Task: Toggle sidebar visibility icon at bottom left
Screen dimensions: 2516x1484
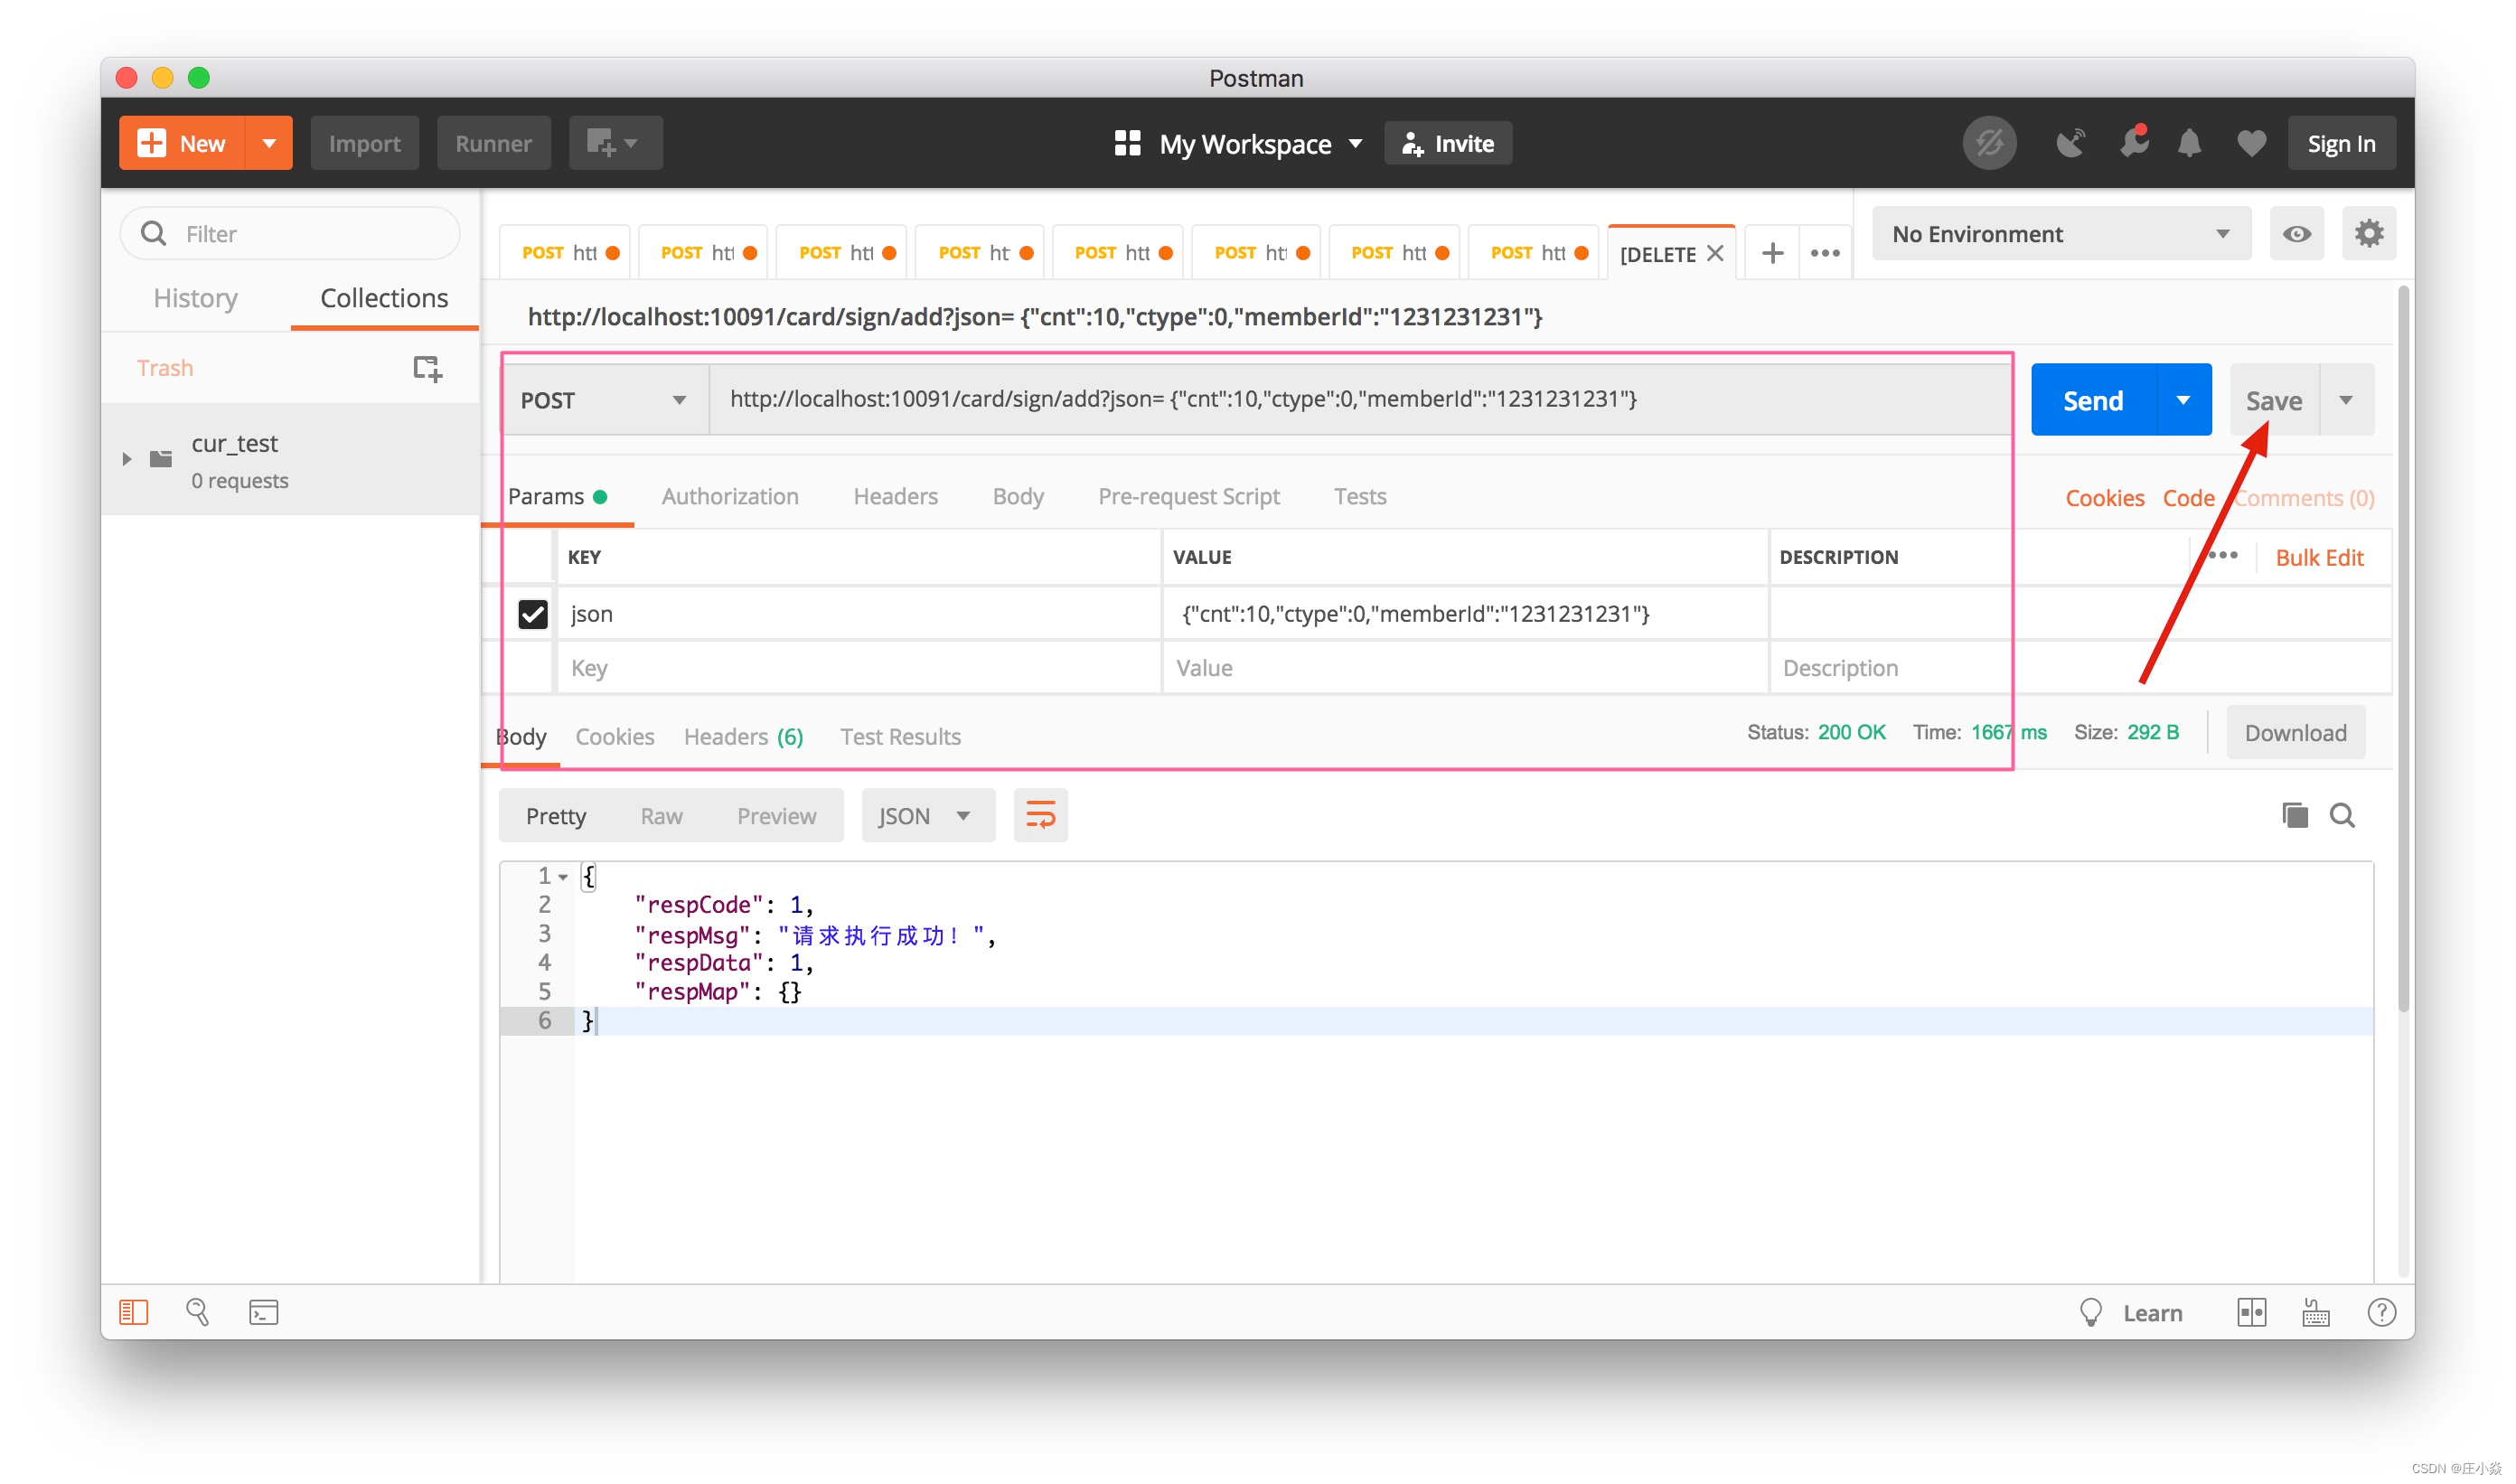Action: pyautogui.click(x=134, y=1311)
